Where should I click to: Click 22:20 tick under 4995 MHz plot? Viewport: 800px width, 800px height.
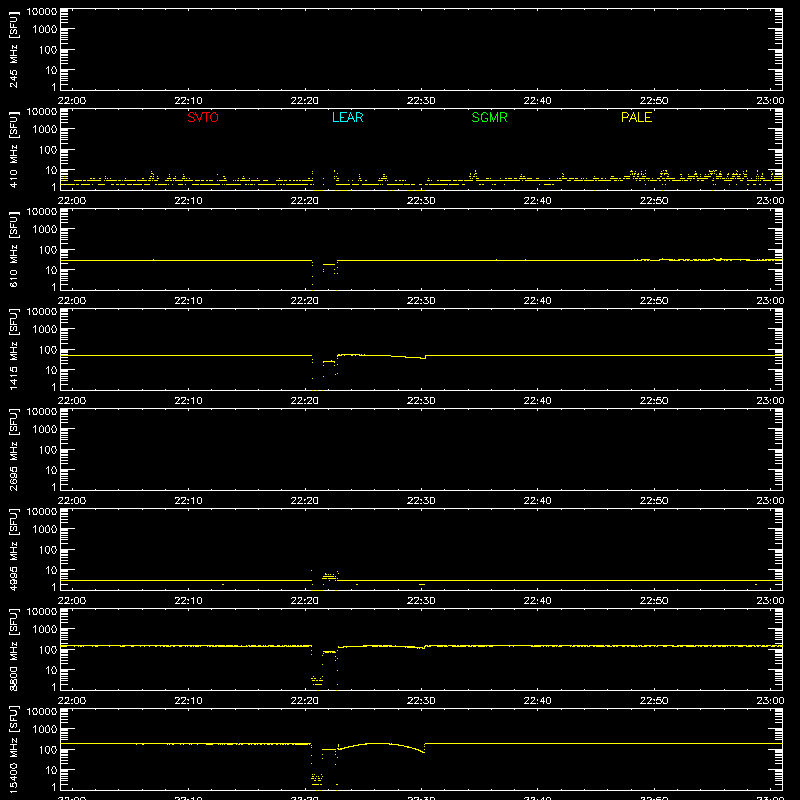(305, 601)
